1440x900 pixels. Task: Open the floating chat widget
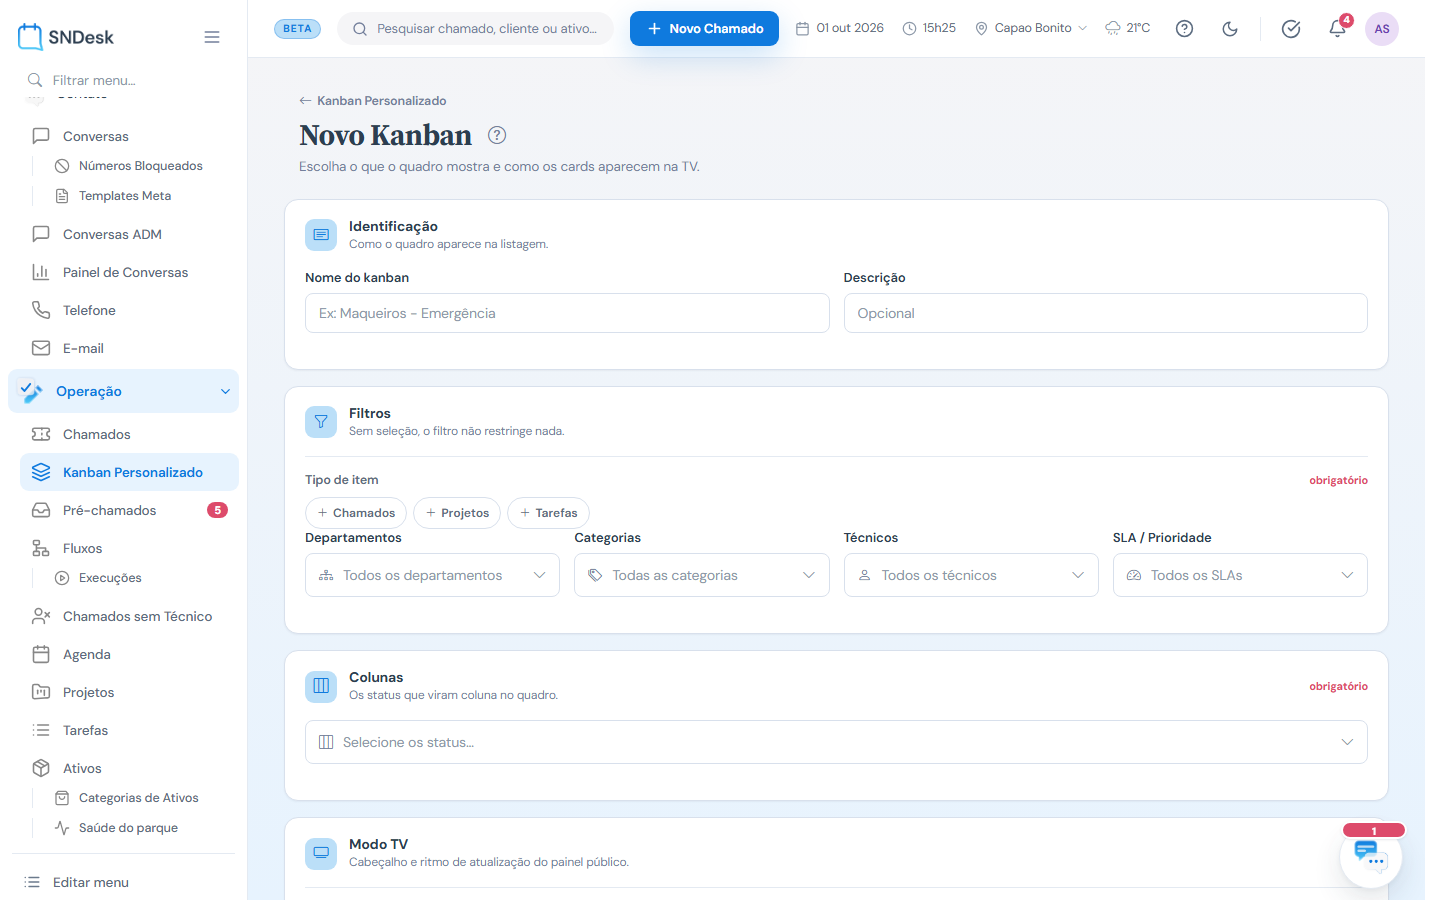1371,857
